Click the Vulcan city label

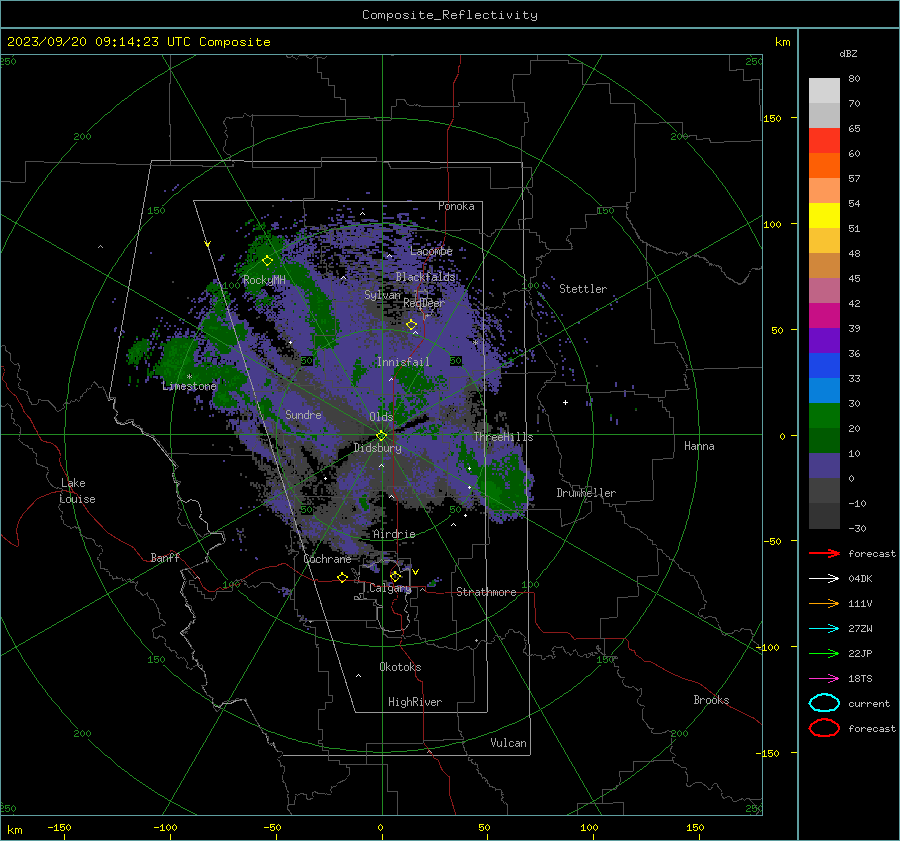pyautogui.click(x=508, y=743)
